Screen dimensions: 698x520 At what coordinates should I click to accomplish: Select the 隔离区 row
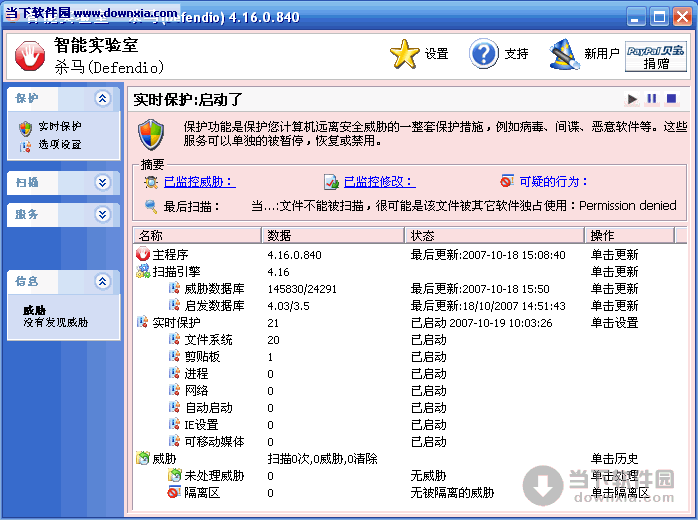point(410,493)
